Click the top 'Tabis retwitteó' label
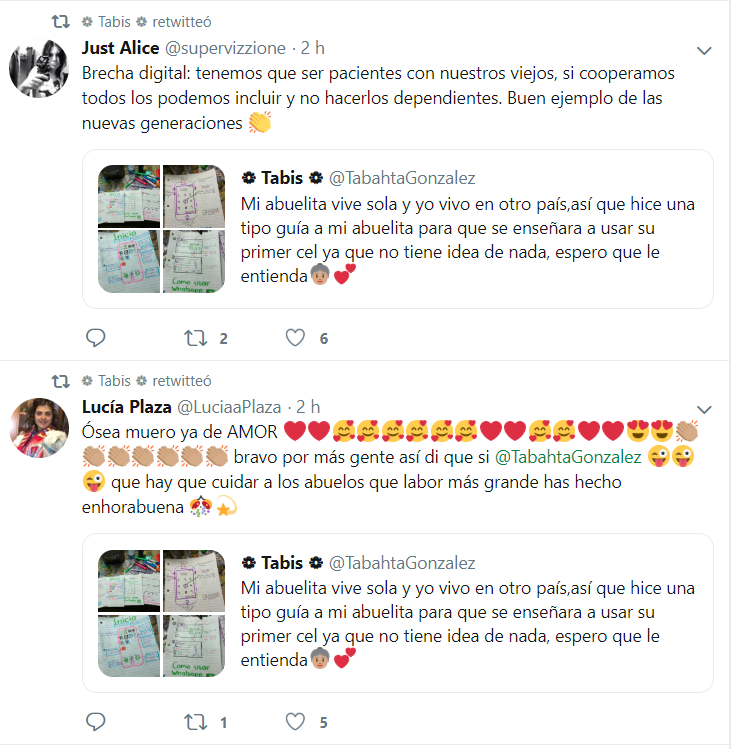731x749 pixels. click(x=147, y=22)
